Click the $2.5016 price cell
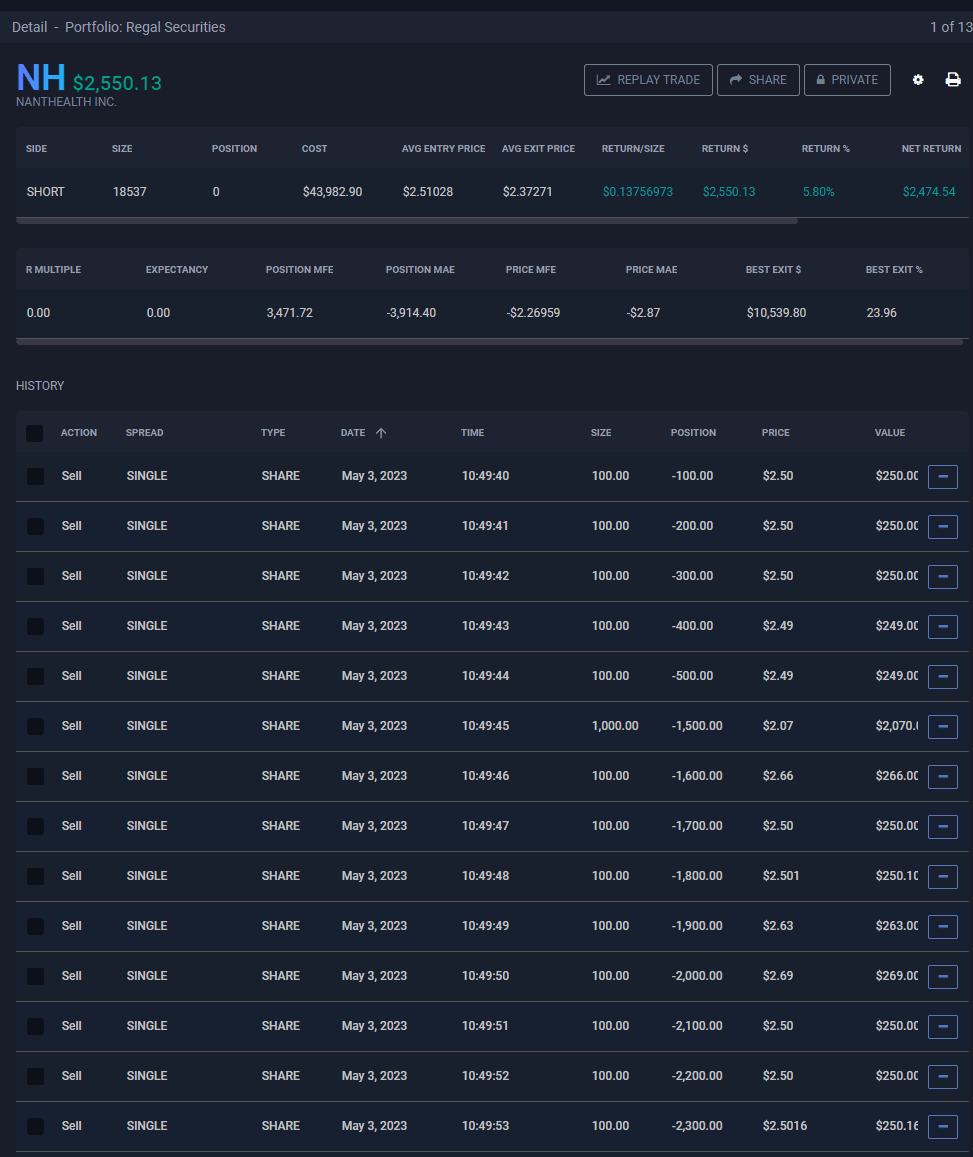Viewport: 973px width, 1157px height. coord(785,1126)
